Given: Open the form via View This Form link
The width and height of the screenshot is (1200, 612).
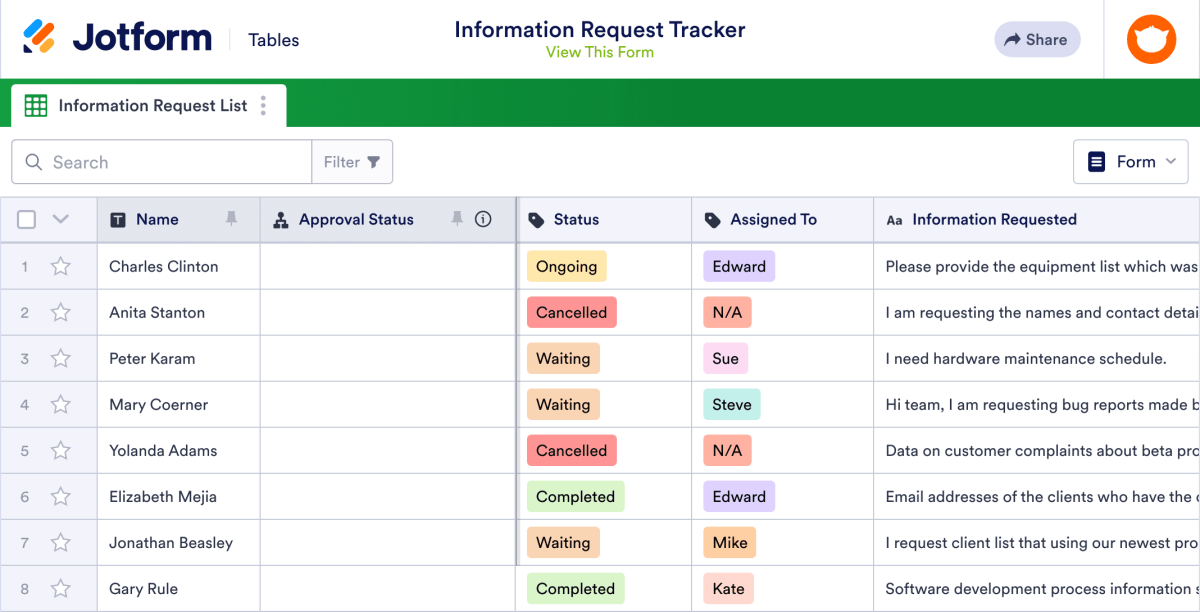Looking at the screenshot, I should coord(600,51).
